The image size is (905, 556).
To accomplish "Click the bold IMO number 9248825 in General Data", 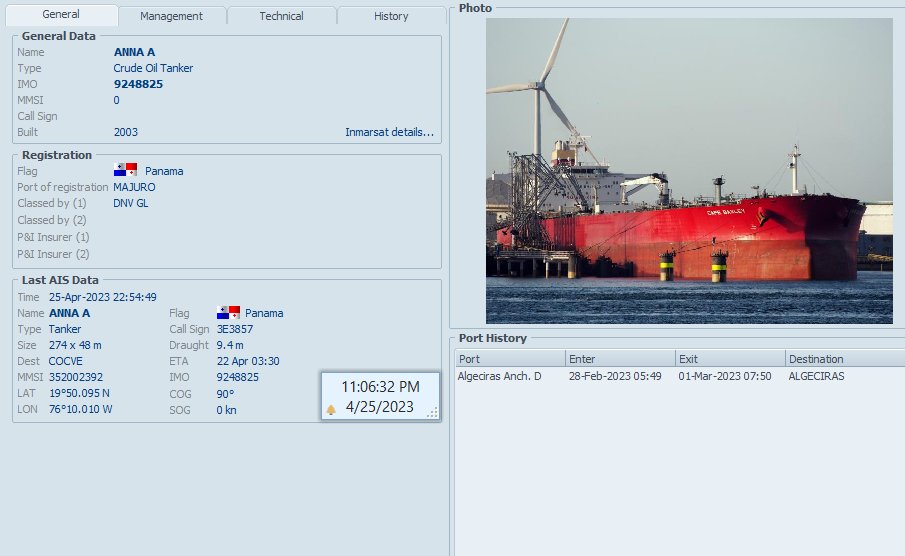I will (x=139, y=84).
